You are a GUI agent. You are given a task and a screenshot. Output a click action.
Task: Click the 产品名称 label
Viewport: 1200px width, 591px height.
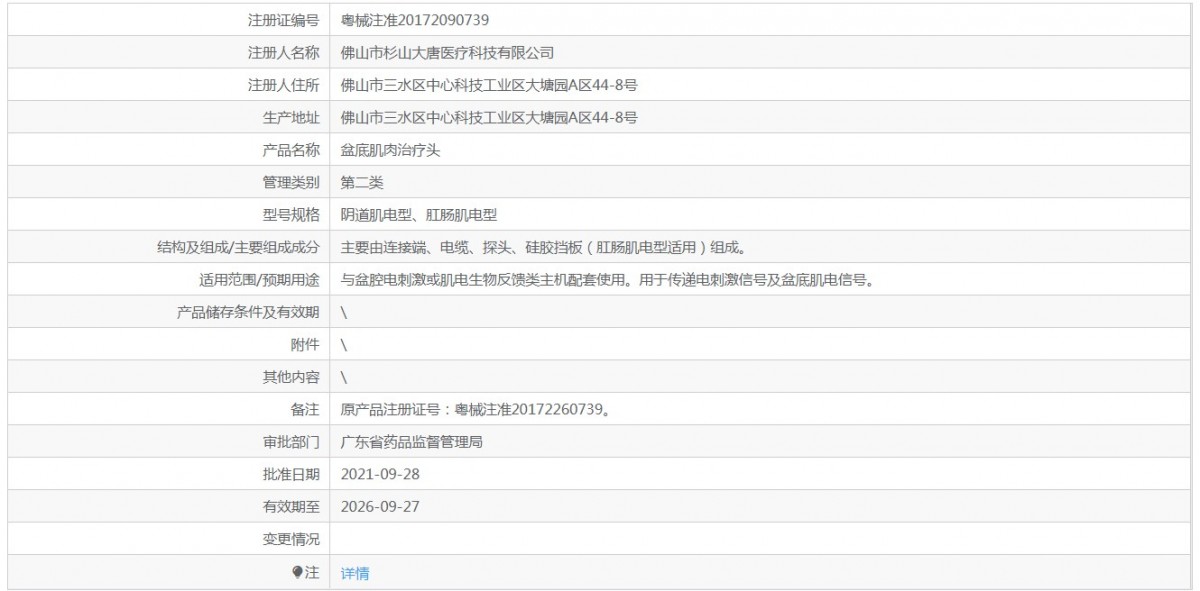(x=291, y=150)
